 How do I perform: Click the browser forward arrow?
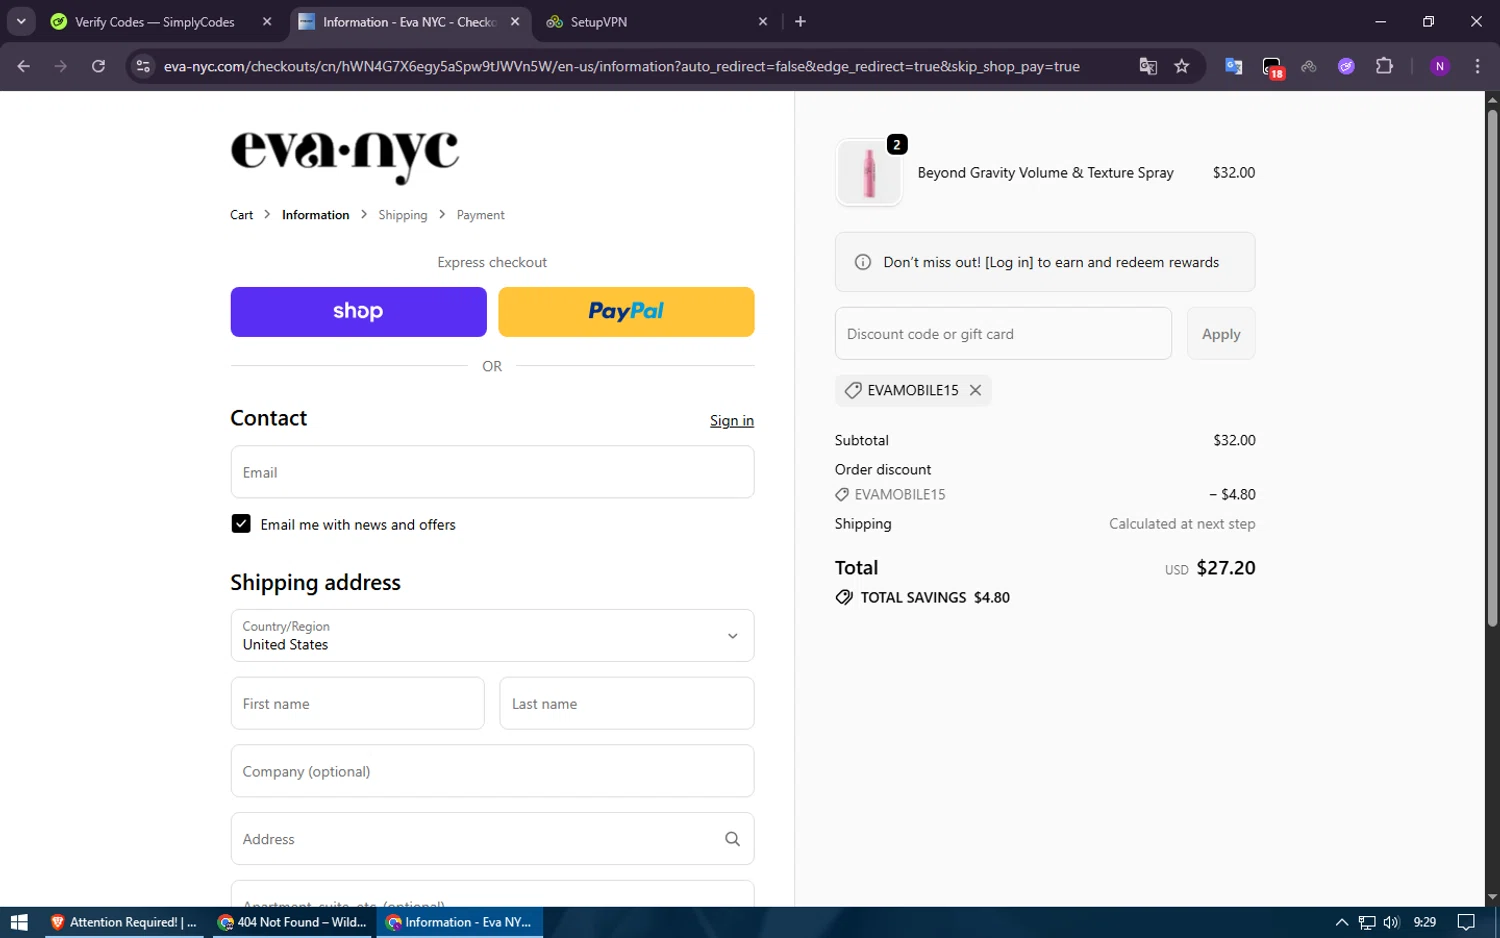tap(61, 66)
